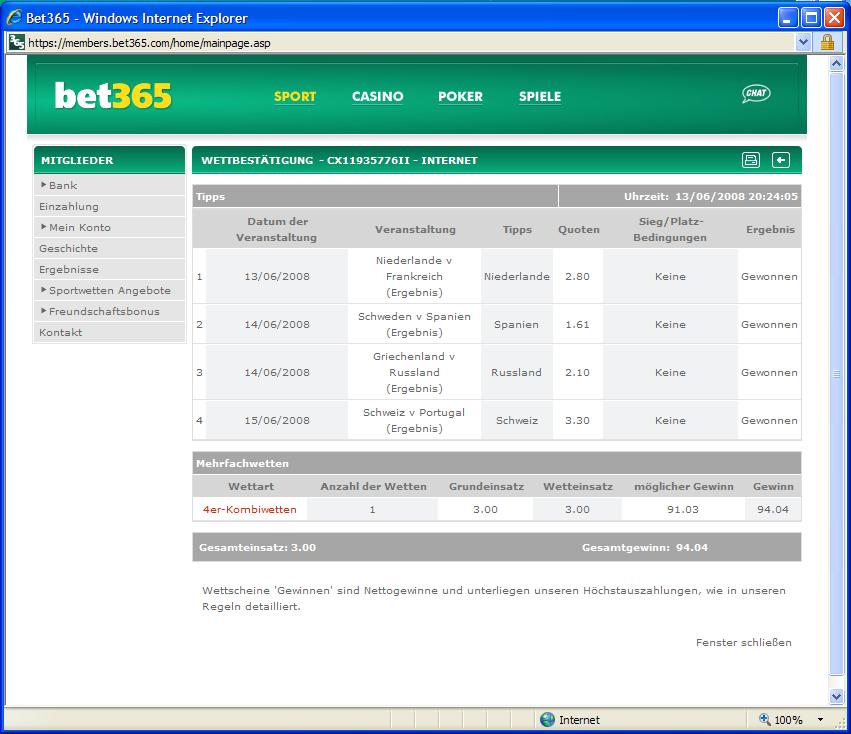Click the Wettbestätigung CX11935776II header text
Screen dimensions: 851x734
(339, 160)
